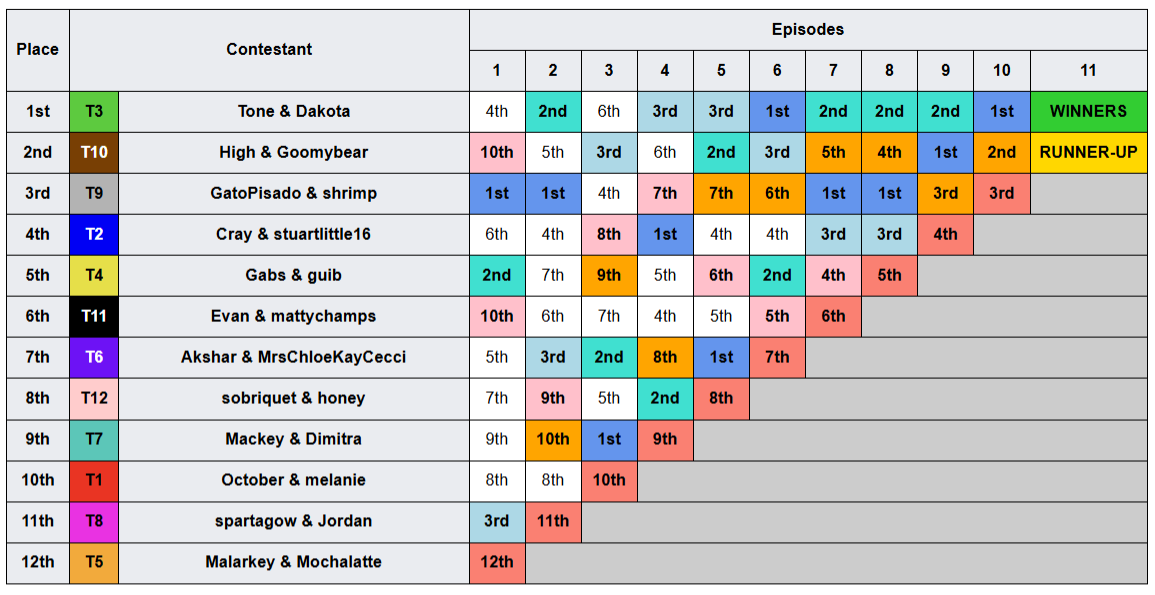Viewport: 1155px width, 595px height.
Task: Select the Place column header
Action: [x=38, y=50]
